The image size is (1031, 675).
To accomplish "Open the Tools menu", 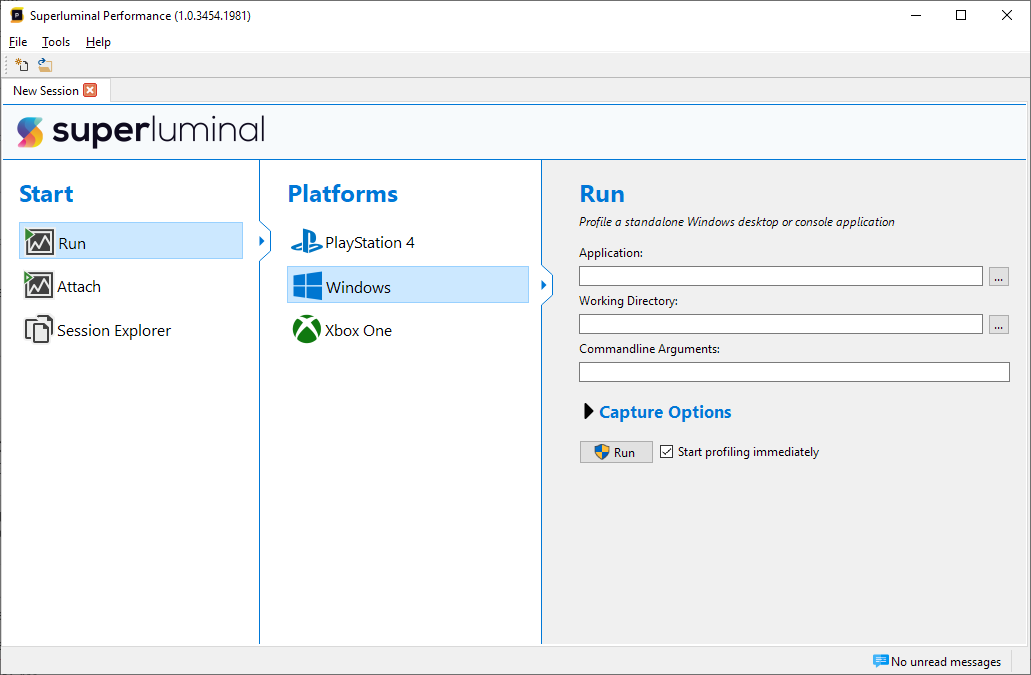I will click(x=56, y=42).
